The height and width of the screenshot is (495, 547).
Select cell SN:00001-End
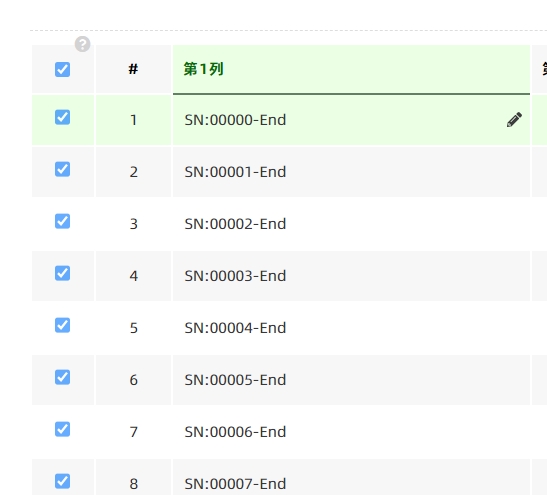(x=351, y=172)
